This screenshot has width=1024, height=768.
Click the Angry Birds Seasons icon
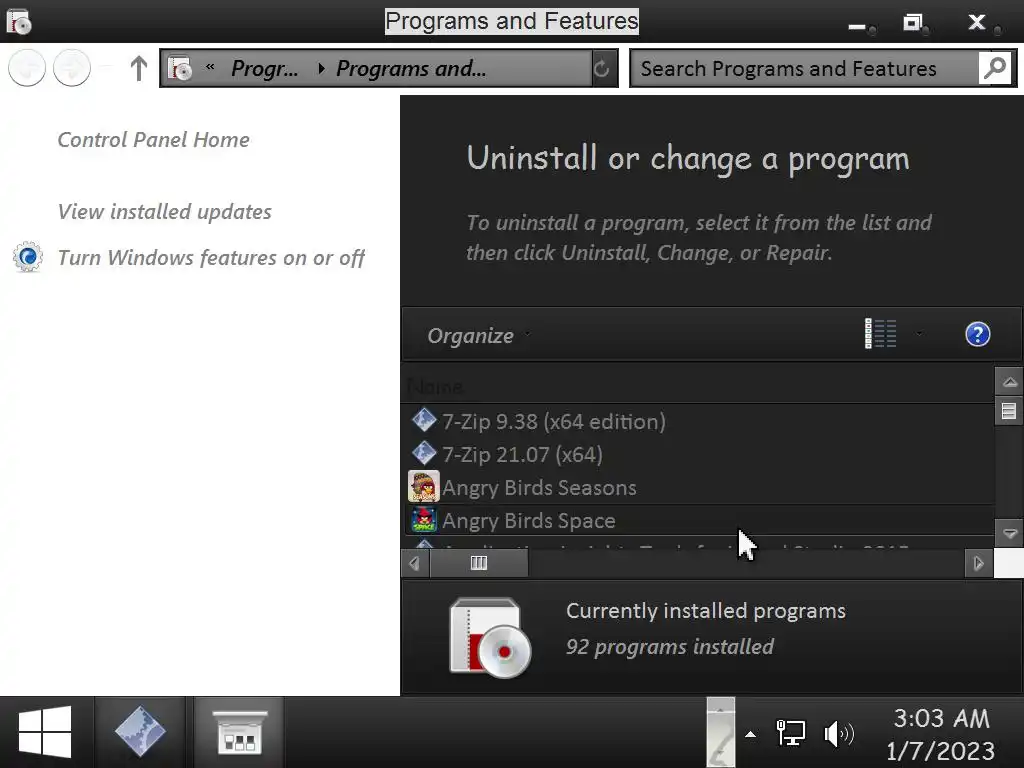click(424, 487)
